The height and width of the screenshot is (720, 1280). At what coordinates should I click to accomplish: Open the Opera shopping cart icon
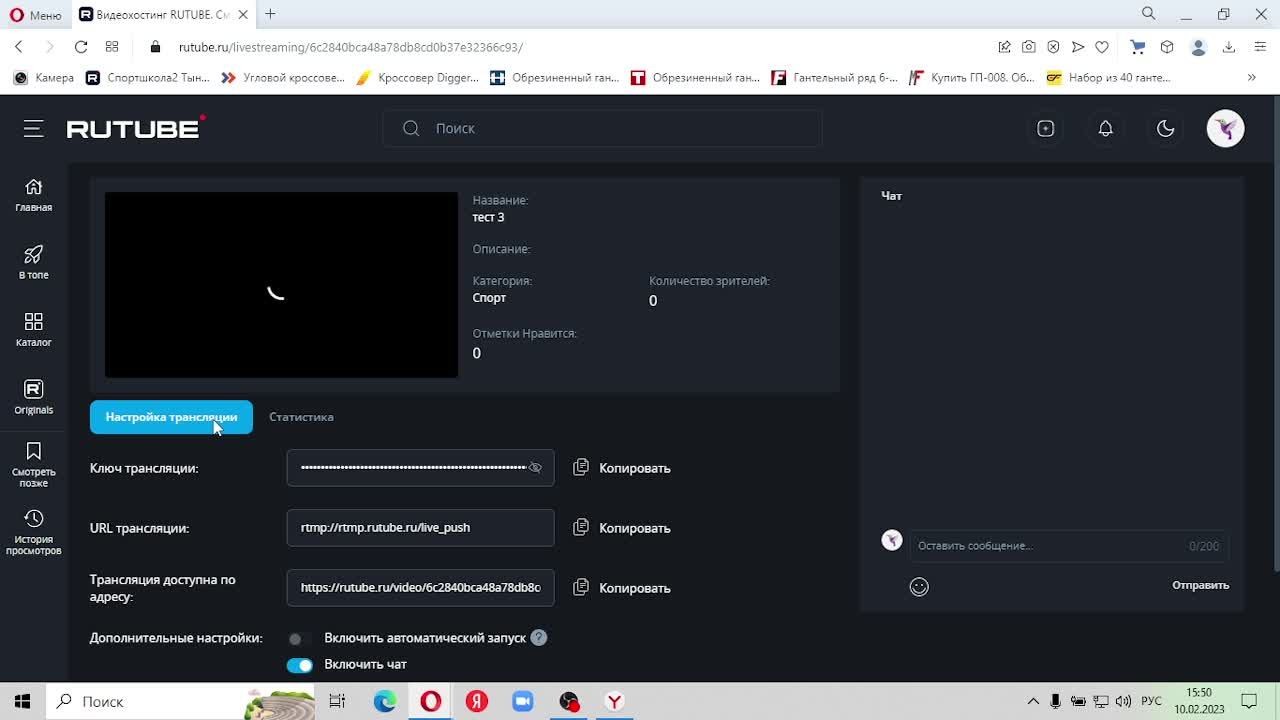pyautogui.click(x=1137, y=47)
